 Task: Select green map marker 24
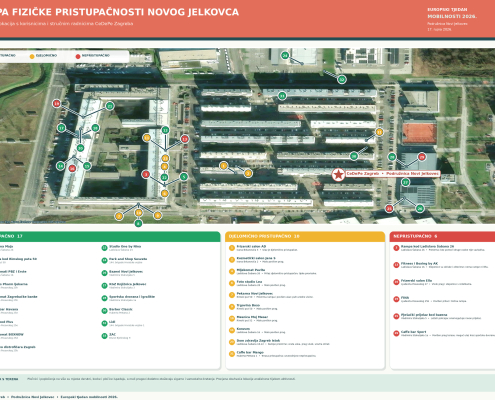(285, 55)
